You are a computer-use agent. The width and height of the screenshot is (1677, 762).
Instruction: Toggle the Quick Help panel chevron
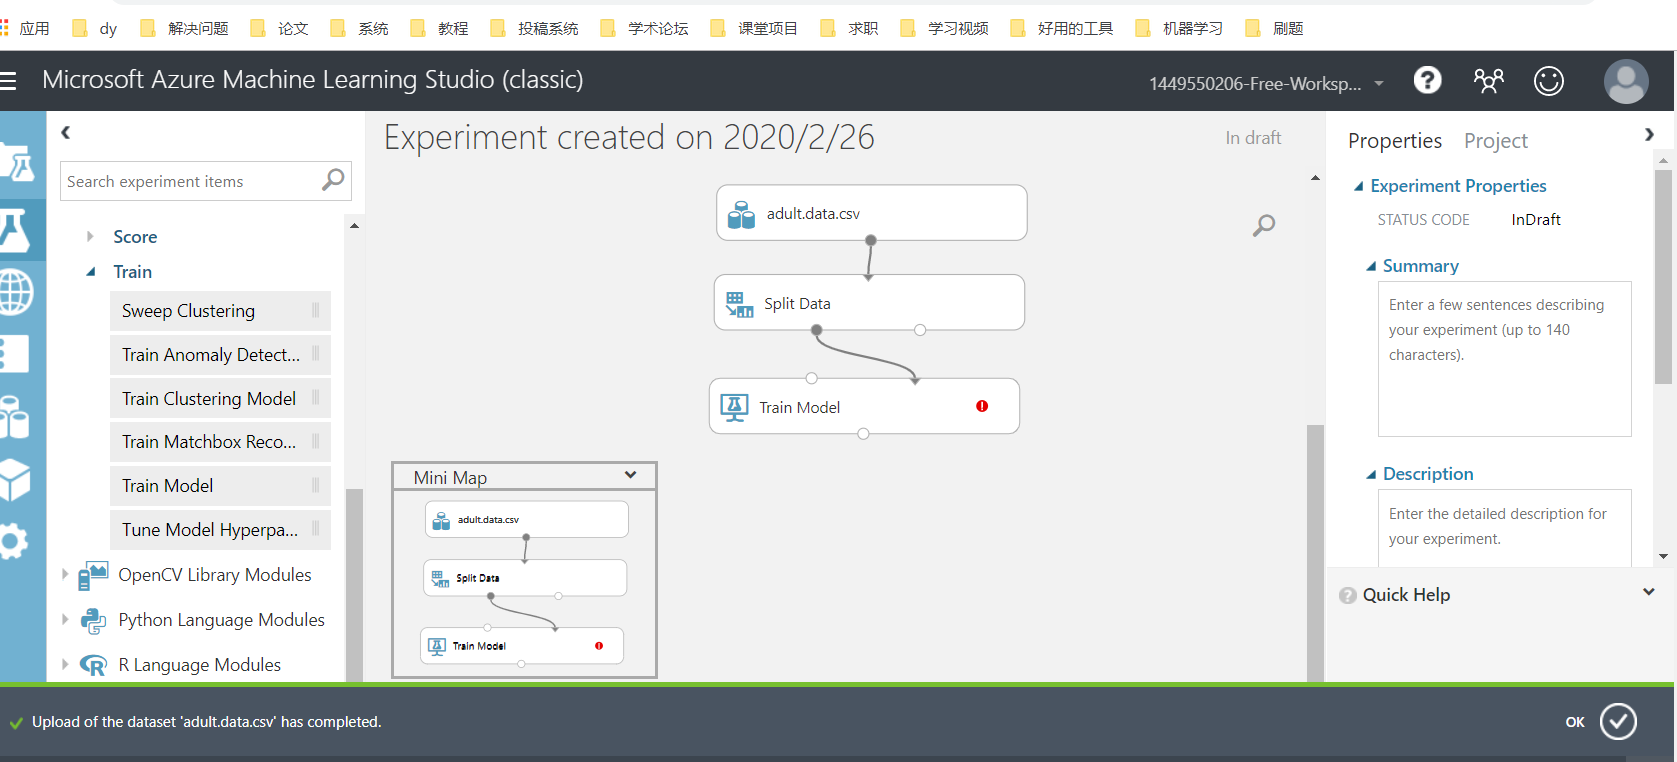[1649, 592]
